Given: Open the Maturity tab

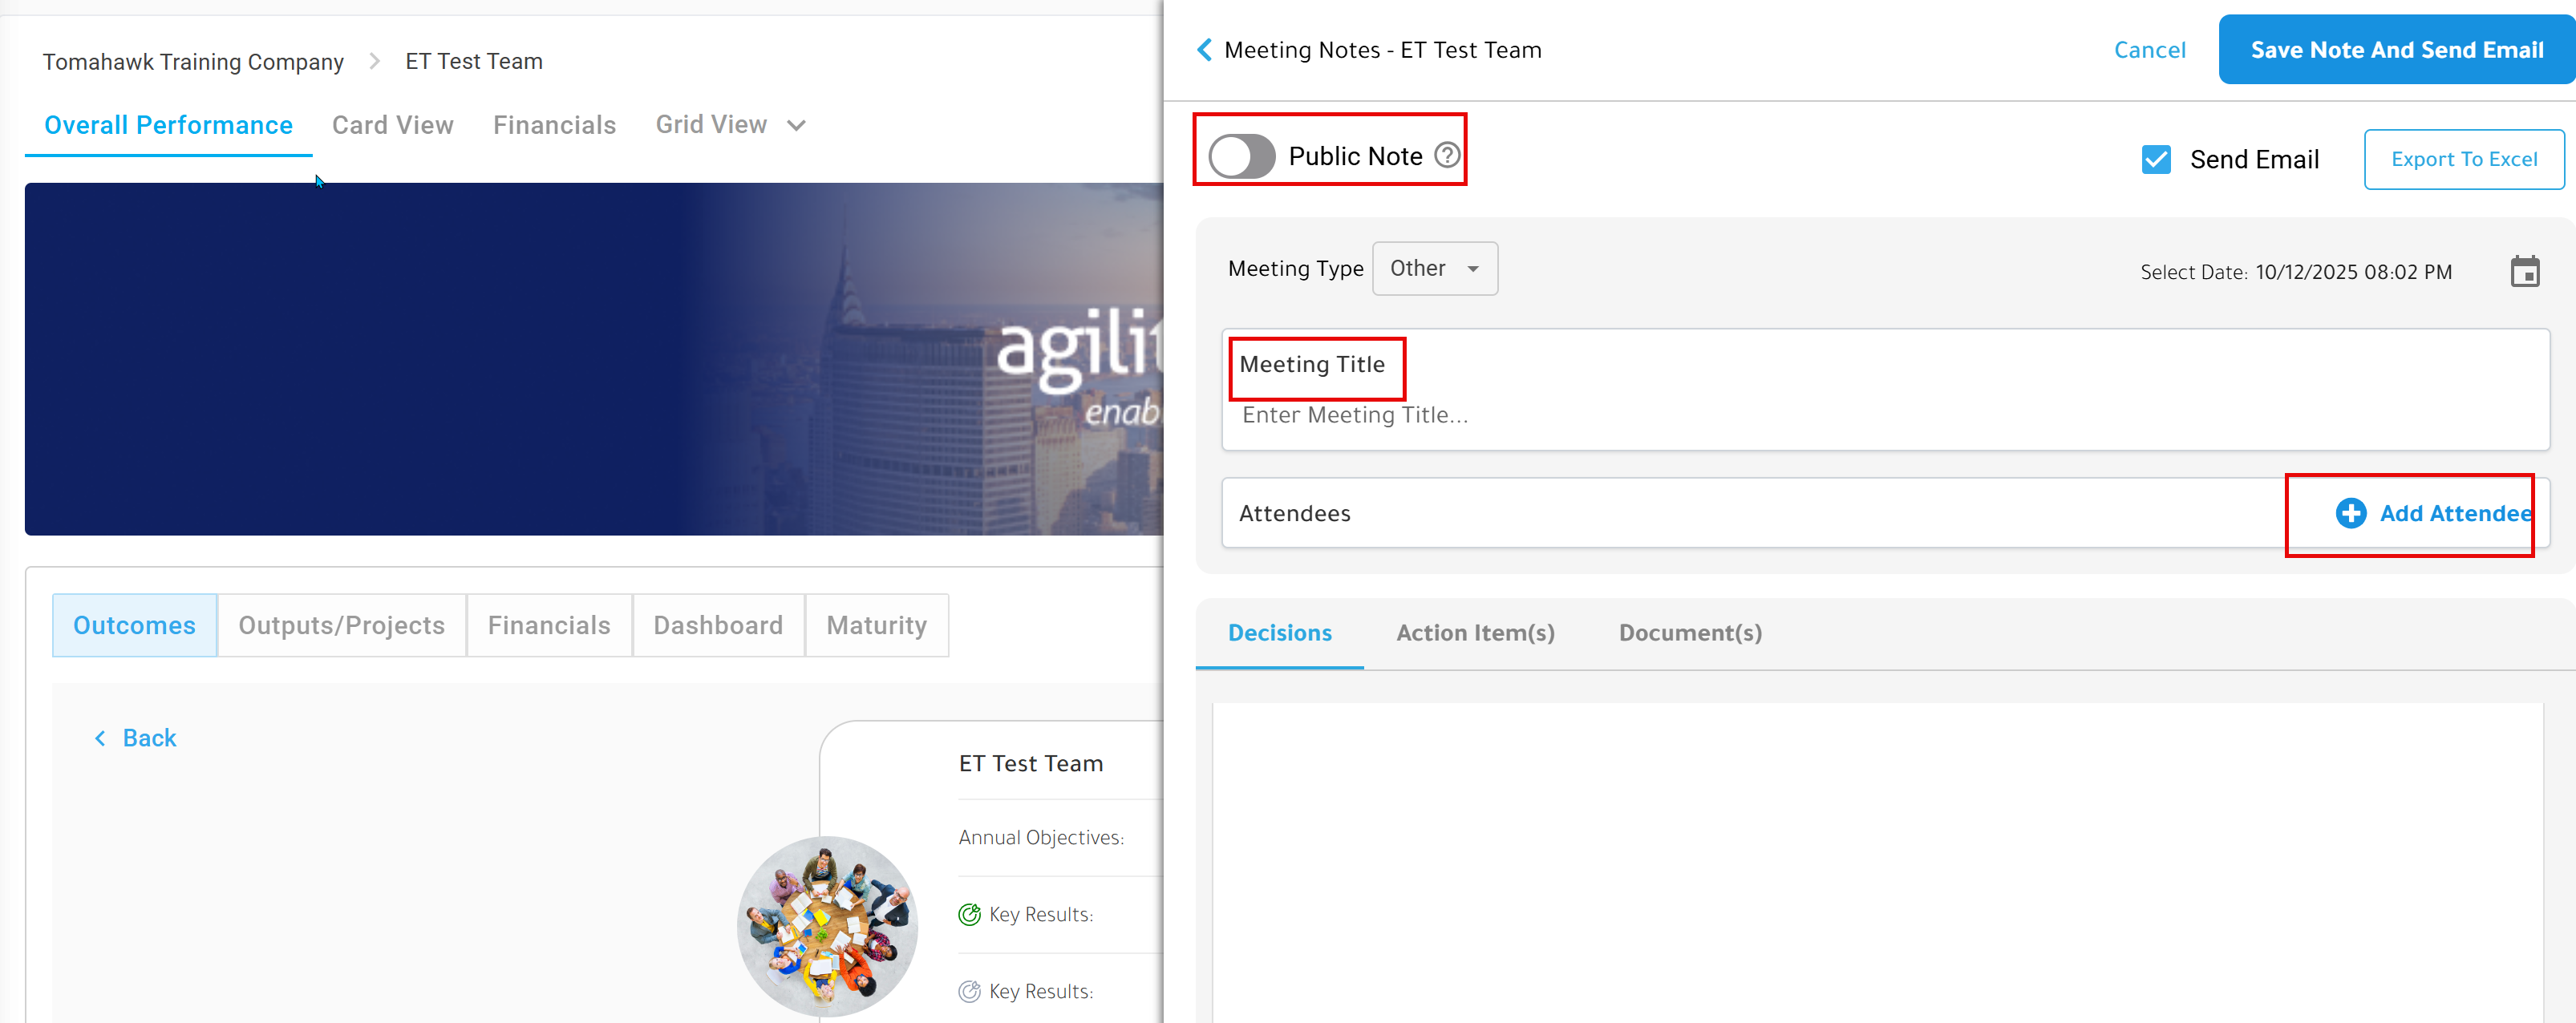Looking at the screenshot, I should click(876, 625).
